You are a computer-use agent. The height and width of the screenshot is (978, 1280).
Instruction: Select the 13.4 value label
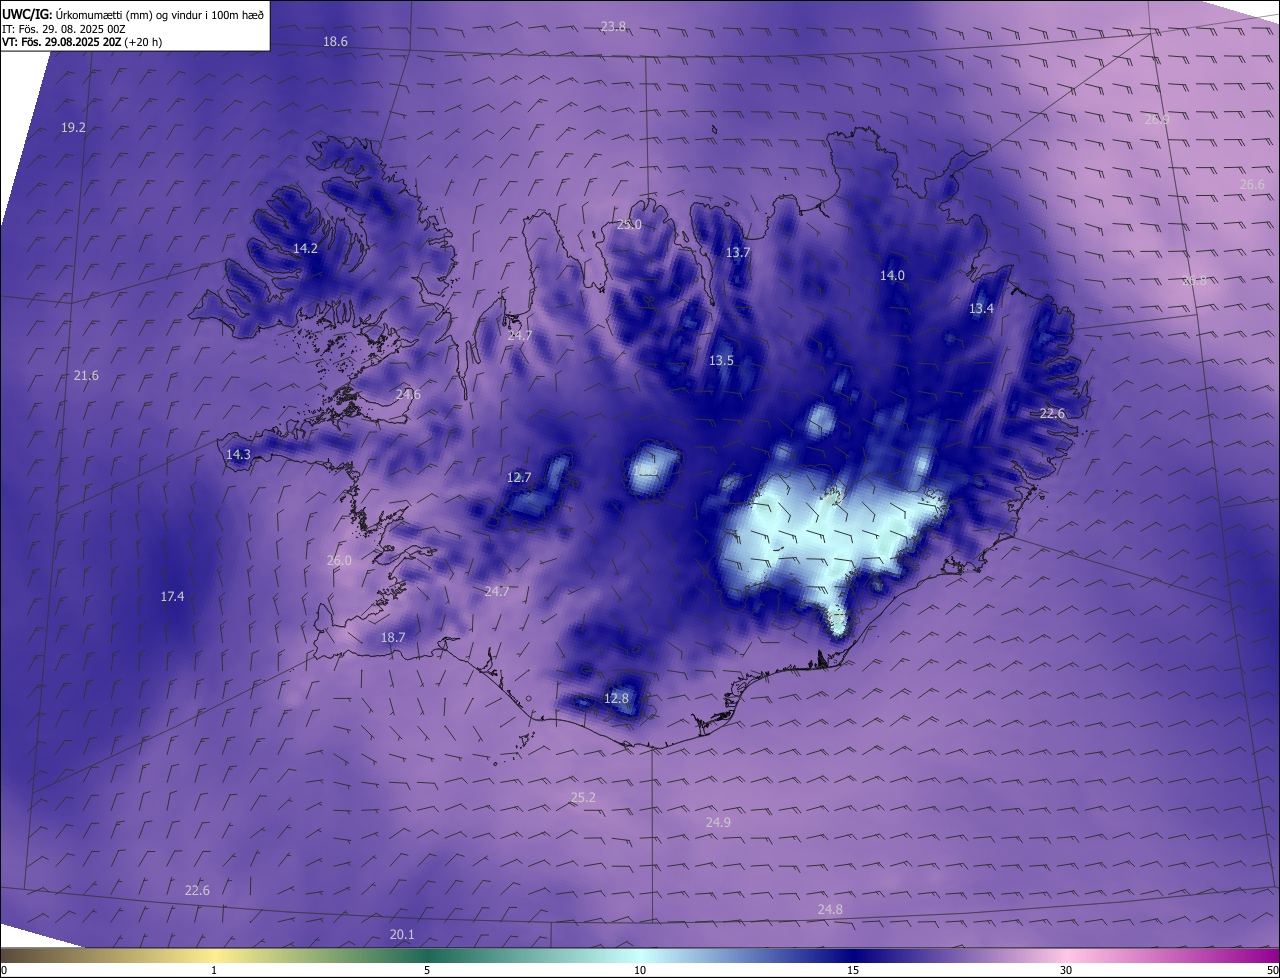point(981,309)
